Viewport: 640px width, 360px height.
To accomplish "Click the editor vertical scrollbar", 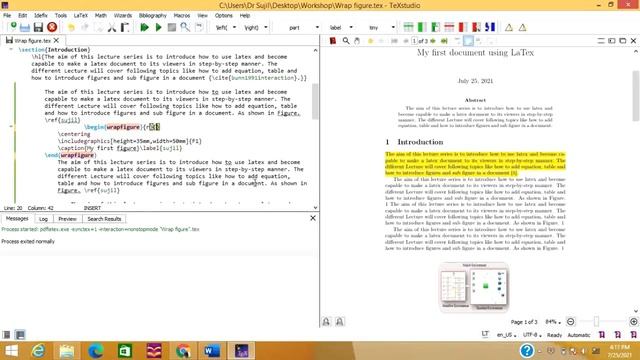I will click(x=315, y=102).
